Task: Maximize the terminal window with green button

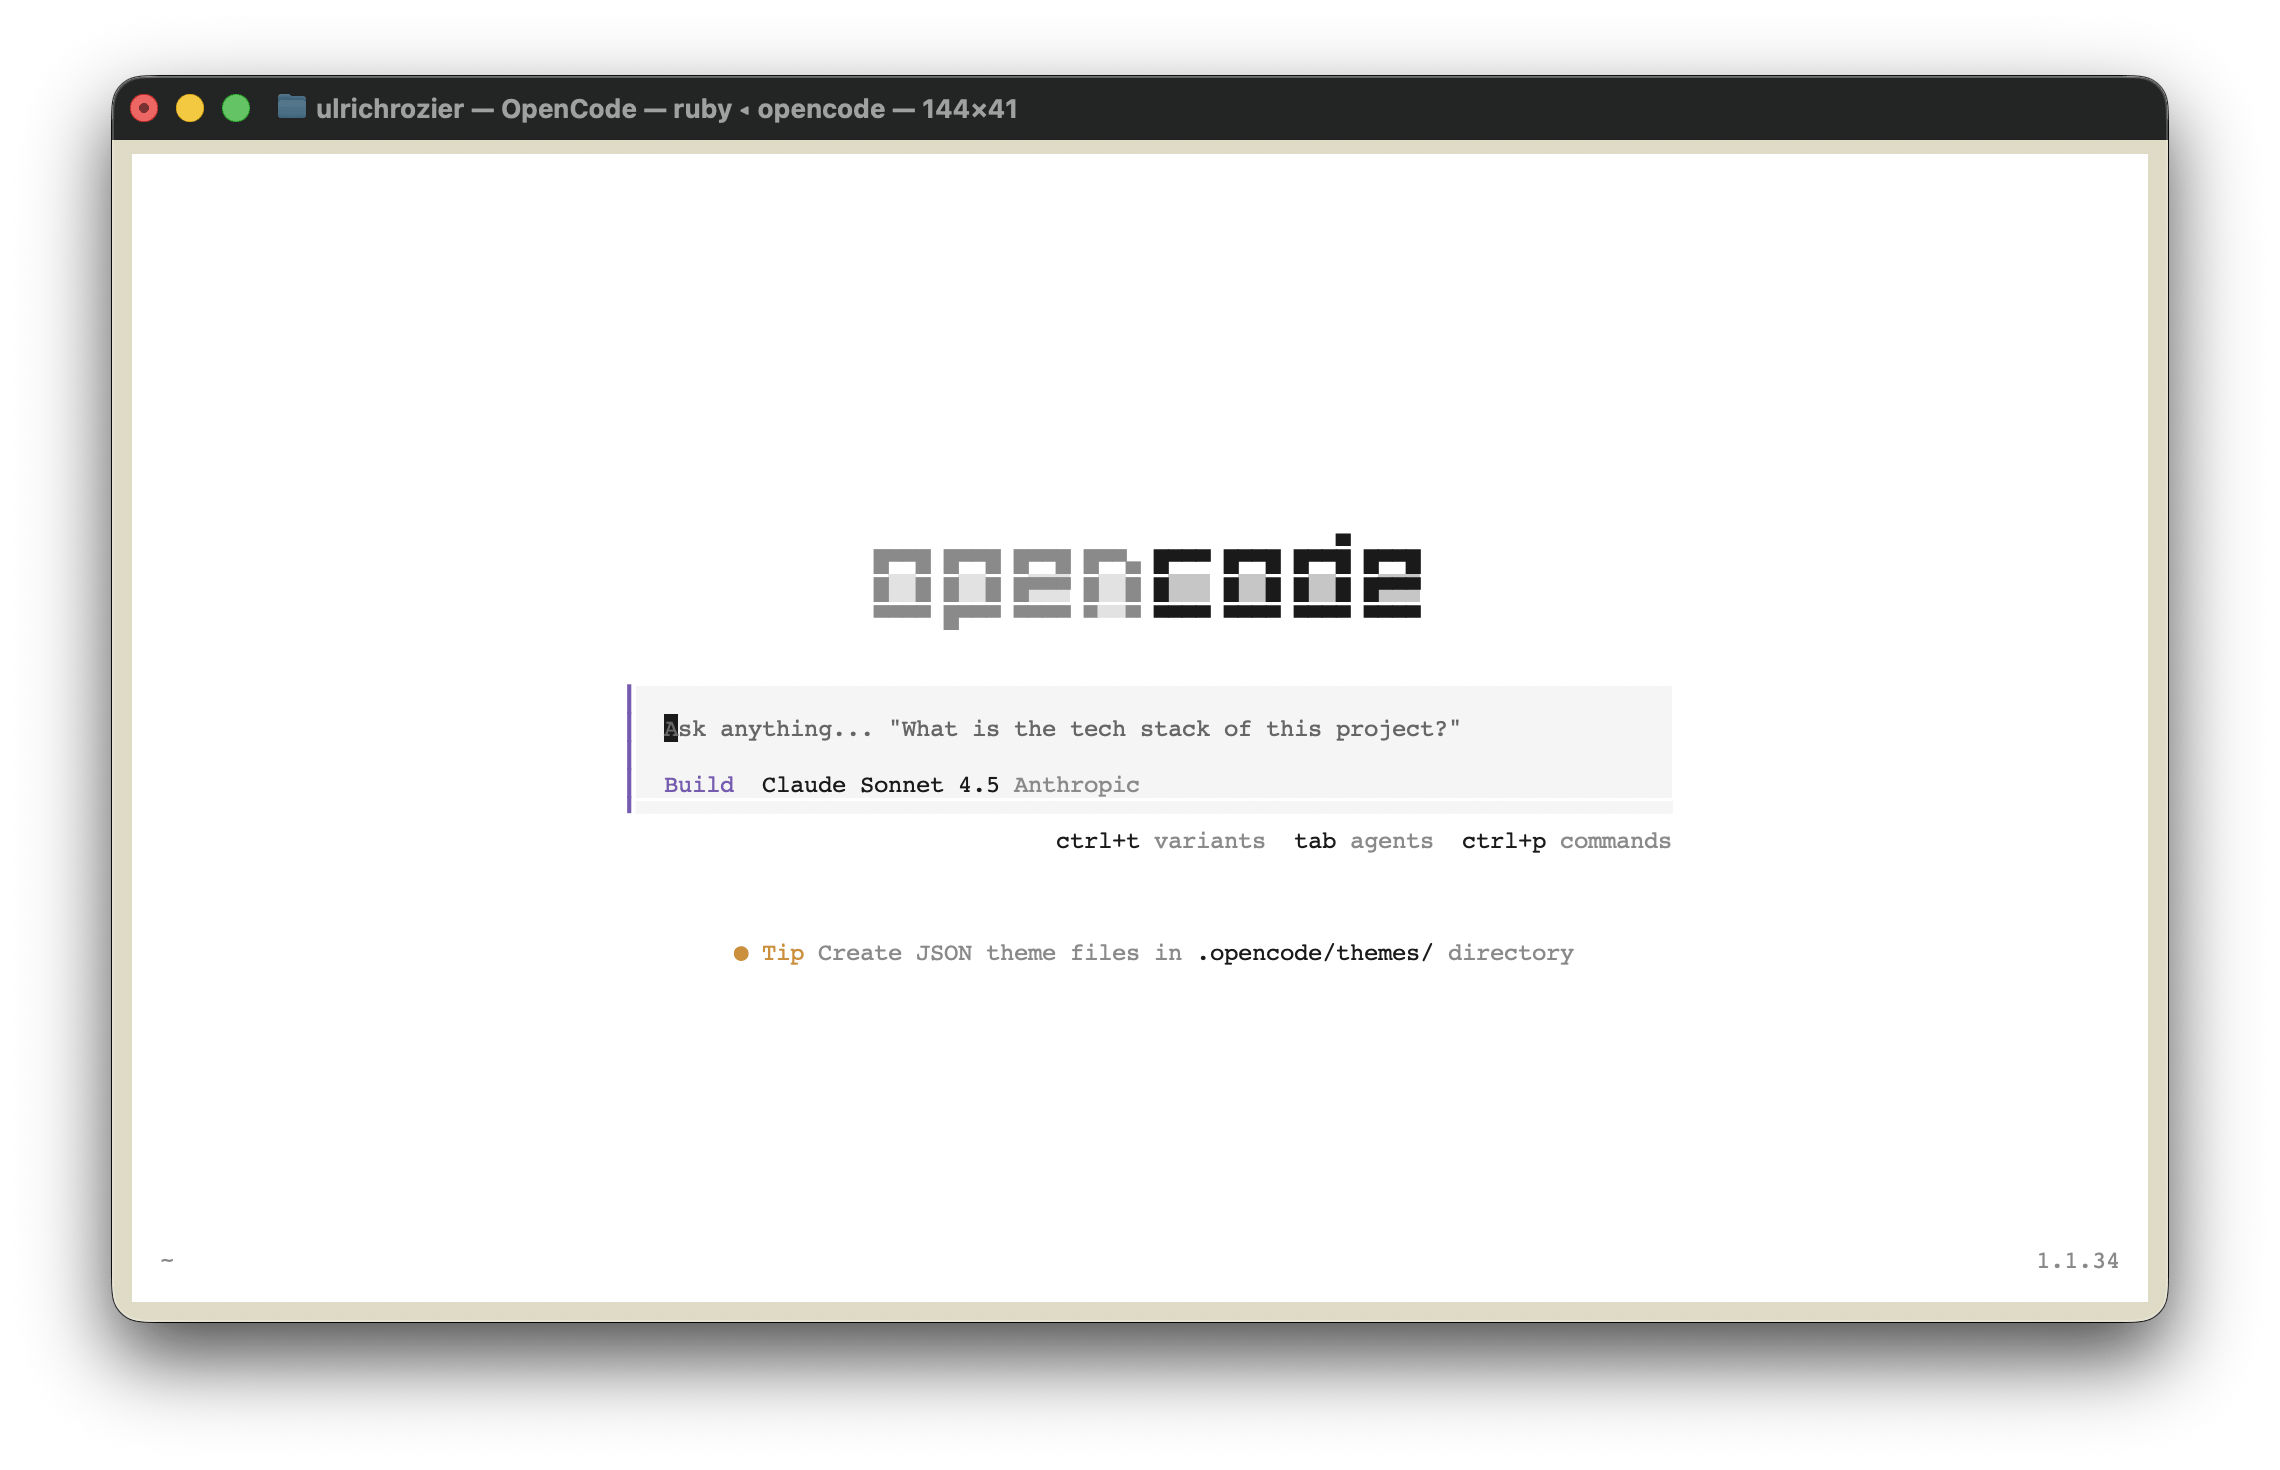Action: pos(236,108)
